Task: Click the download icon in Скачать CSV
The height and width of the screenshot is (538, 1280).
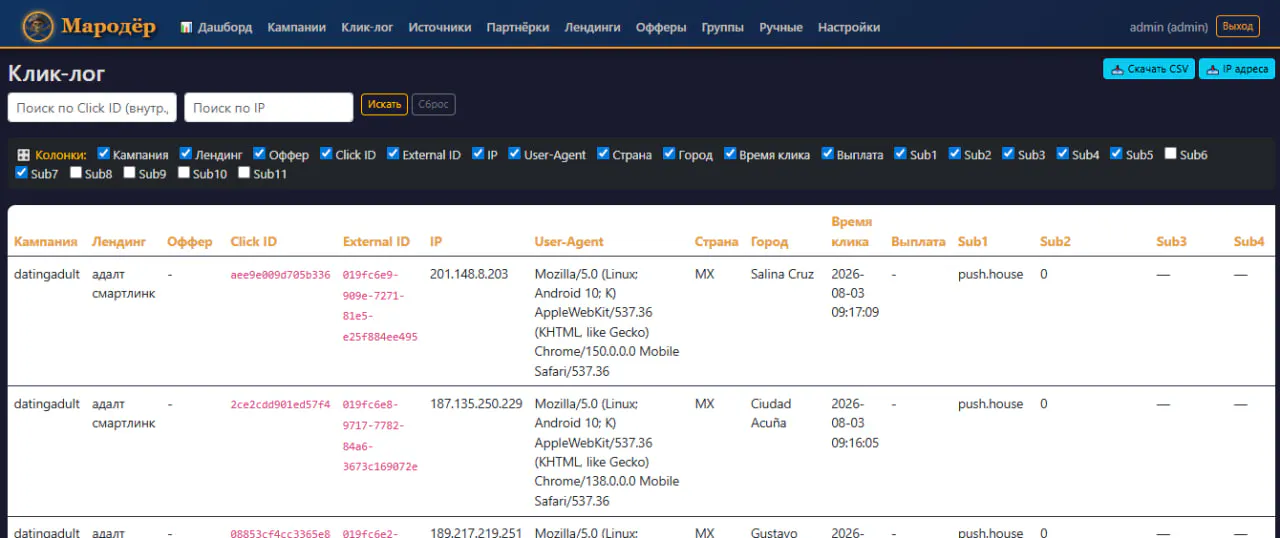Action: (1117, 69)
